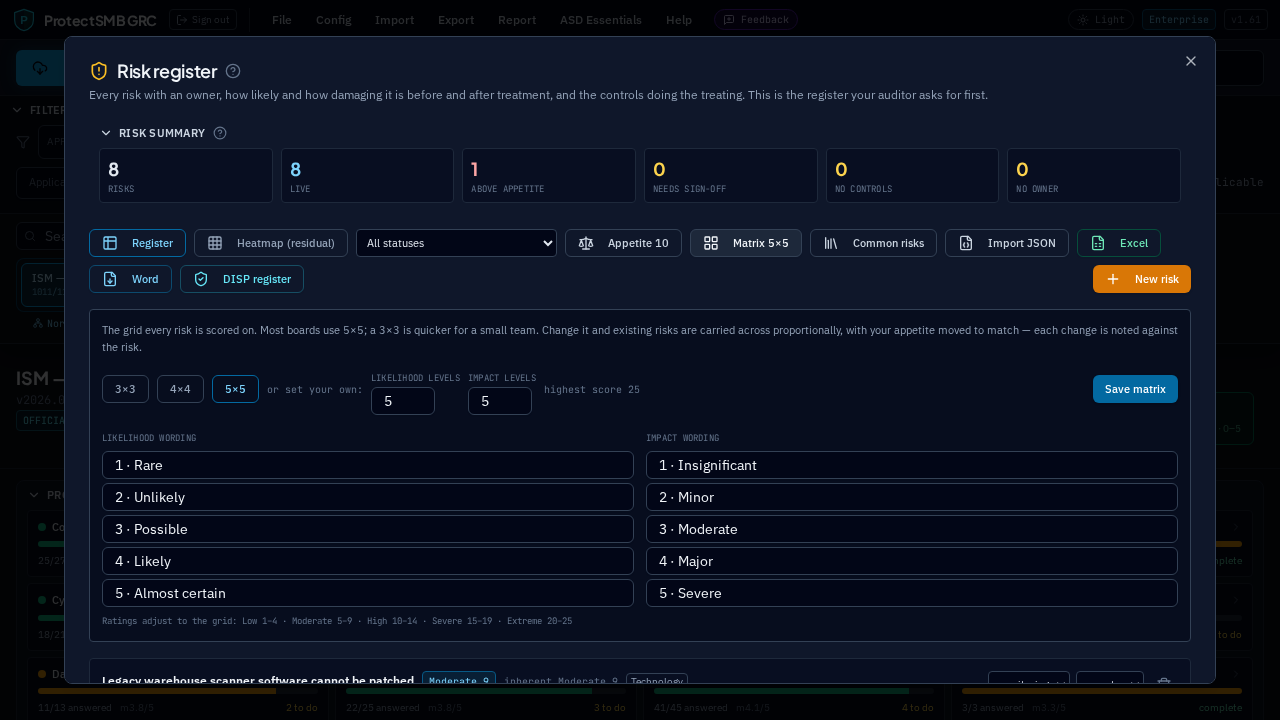
Task: Select the 4×4 matrix preset
Action: tap(180, 389)
